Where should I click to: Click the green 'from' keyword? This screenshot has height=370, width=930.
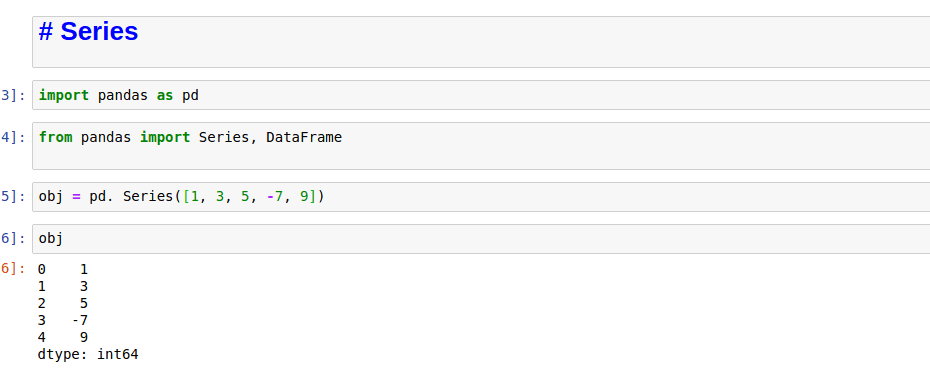coord(55,138)
